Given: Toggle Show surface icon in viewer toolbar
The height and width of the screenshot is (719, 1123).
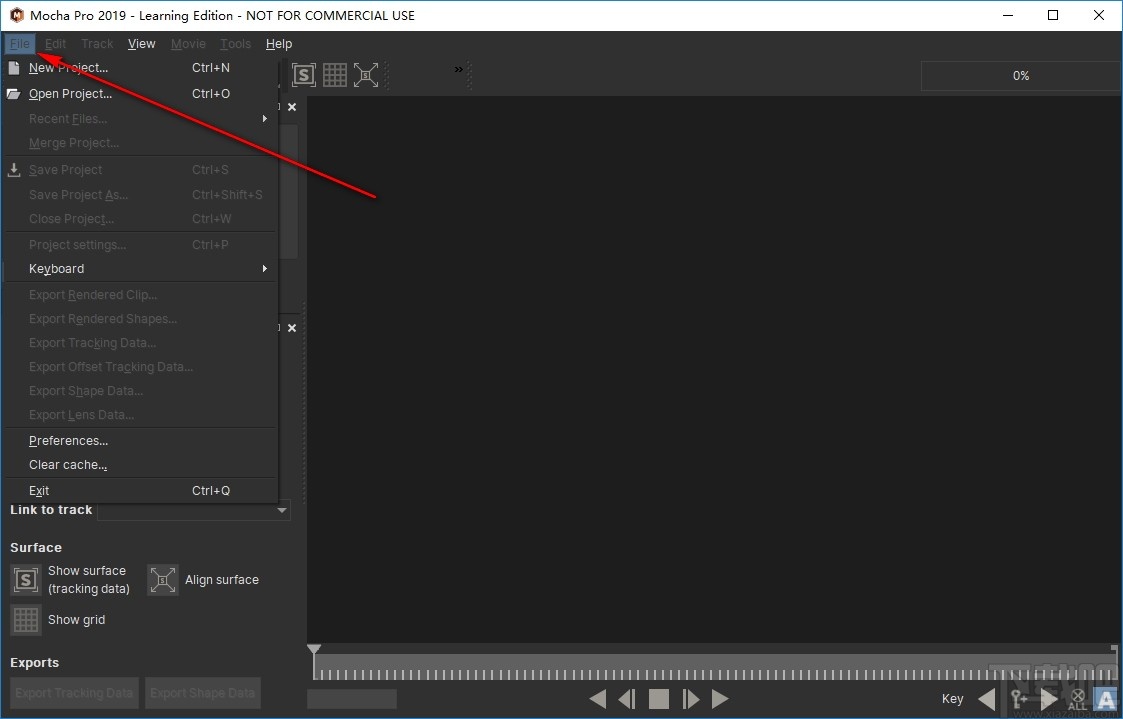Looking at the screenshot, I should (304, 75).
